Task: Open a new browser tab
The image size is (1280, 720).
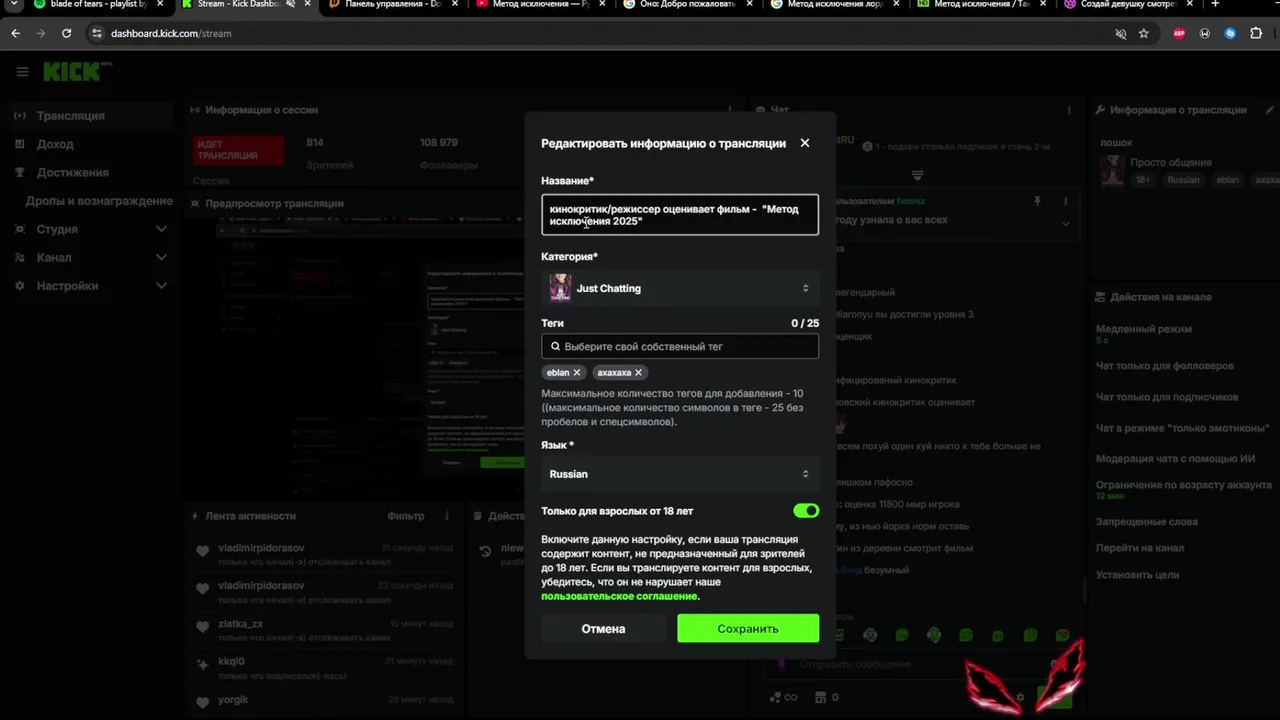Action: tap(1215, 5)
